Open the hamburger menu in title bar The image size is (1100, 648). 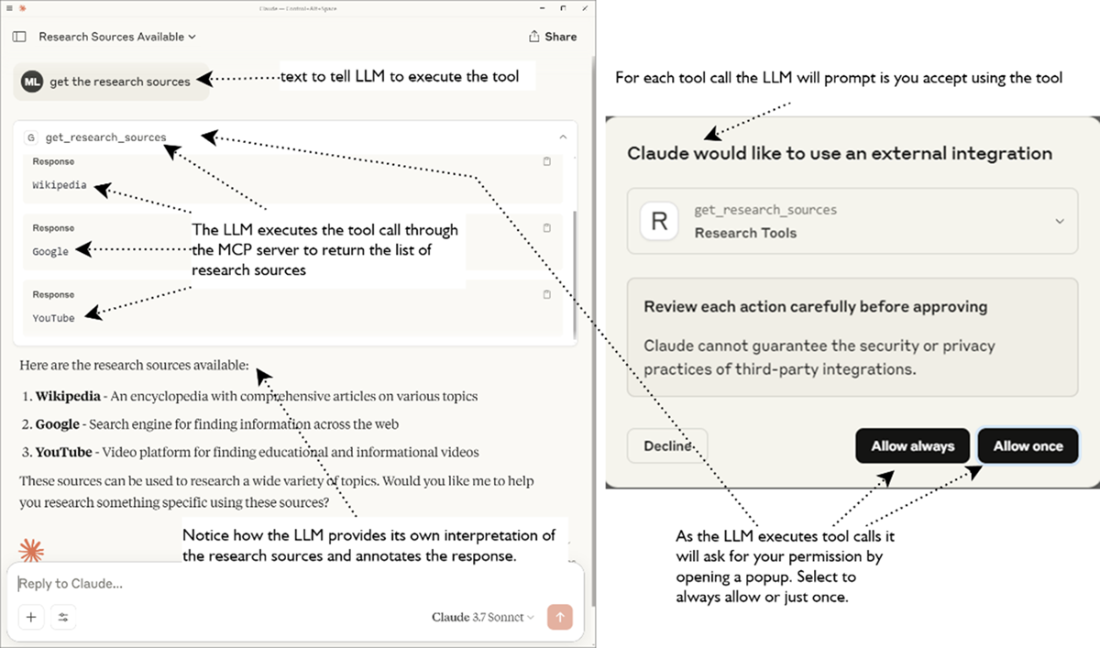(8, 8)
